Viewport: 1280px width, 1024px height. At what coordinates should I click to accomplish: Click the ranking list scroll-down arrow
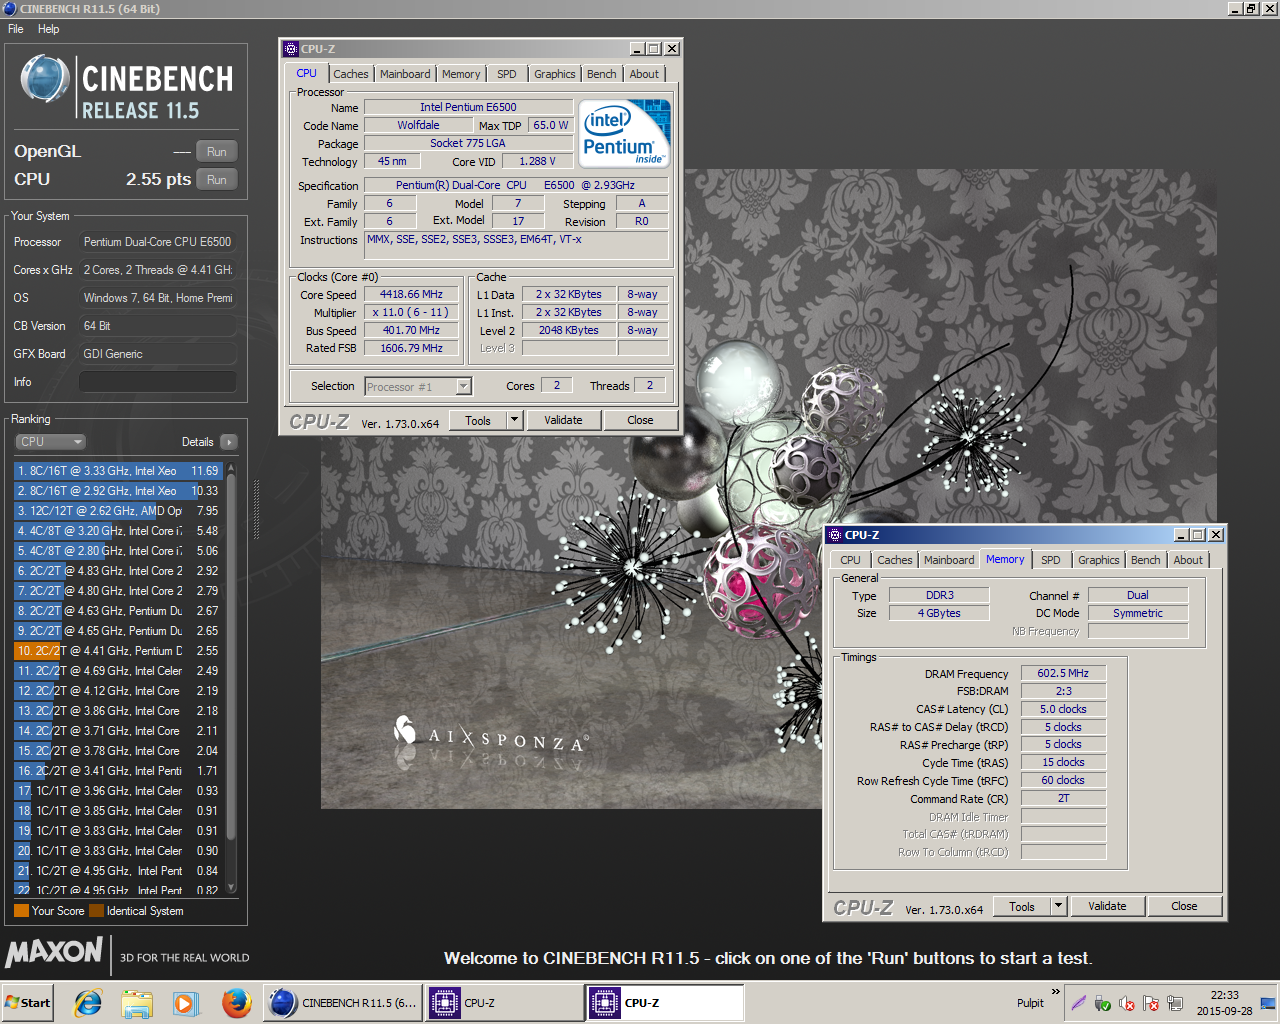[x=232, y=887]
